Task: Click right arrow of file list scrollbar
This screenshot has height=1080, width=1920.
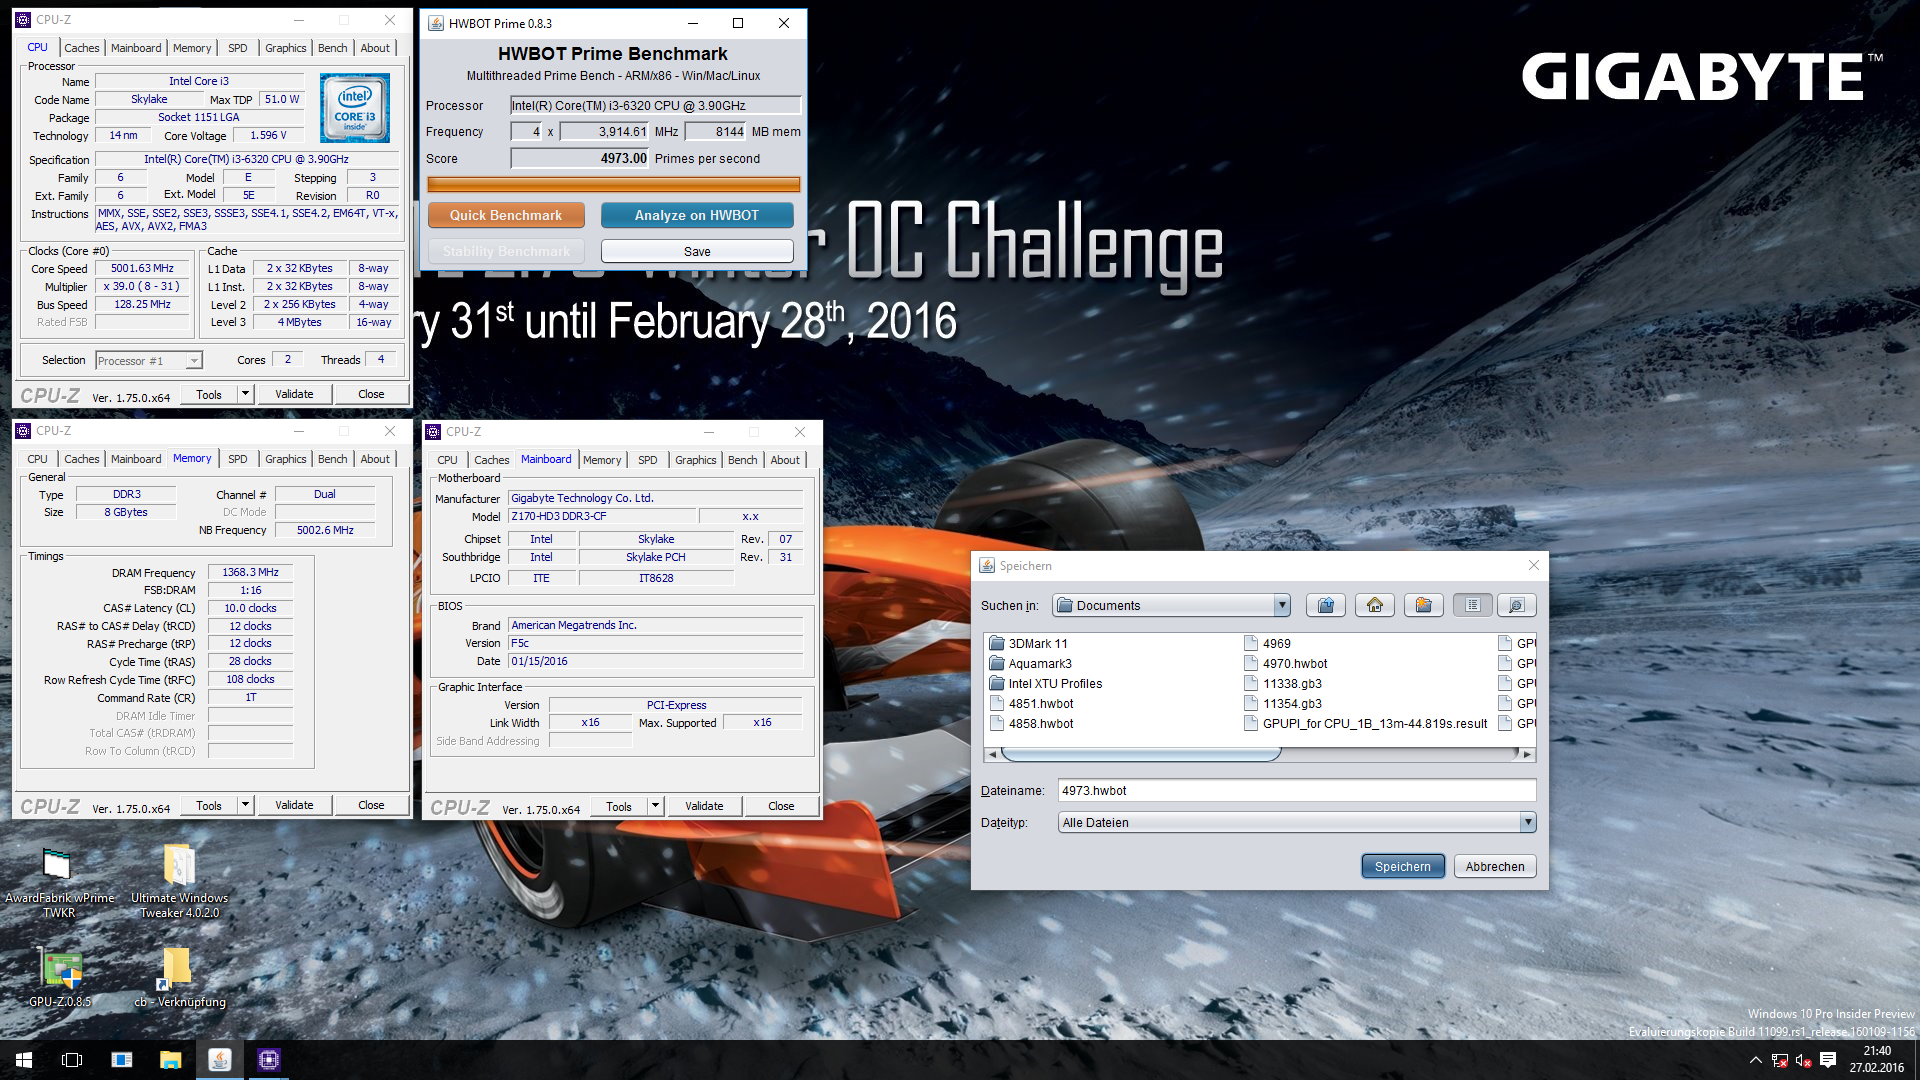Action: tap(1527, 754)
